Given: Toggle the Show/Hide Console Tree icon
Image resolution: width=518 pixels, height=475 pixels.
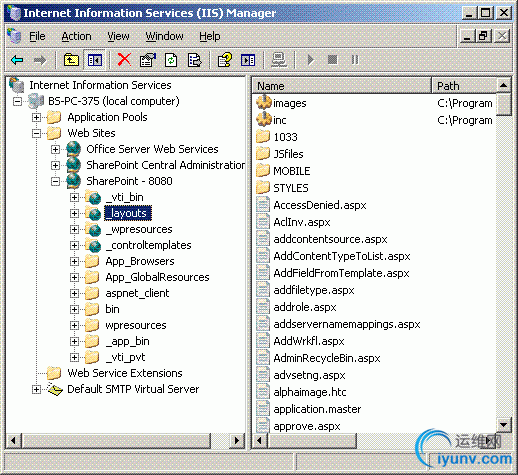Looking at the screenshot, I should pos(95,60).
